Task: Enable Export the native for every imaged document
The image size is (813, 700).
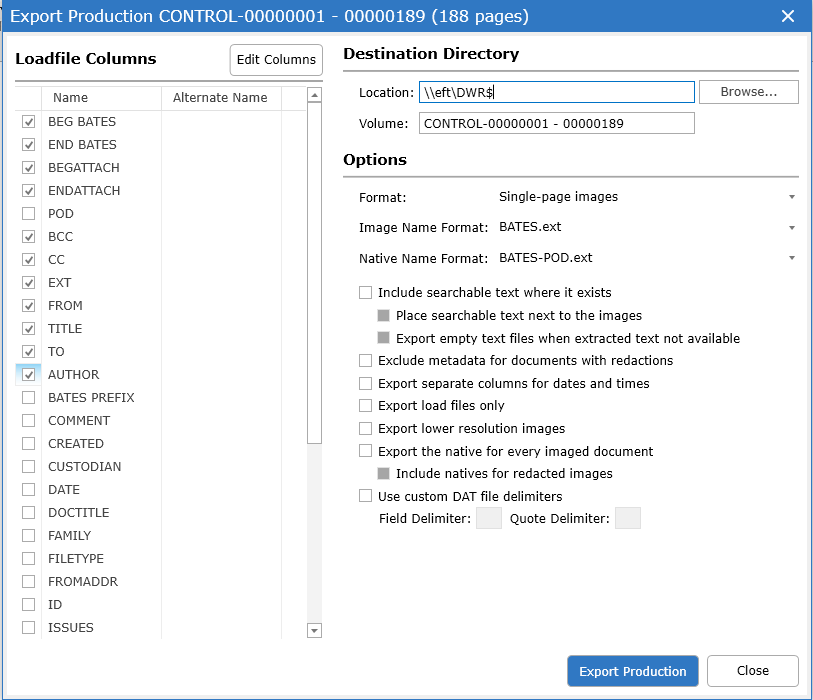Action: [x=366, y=451]
